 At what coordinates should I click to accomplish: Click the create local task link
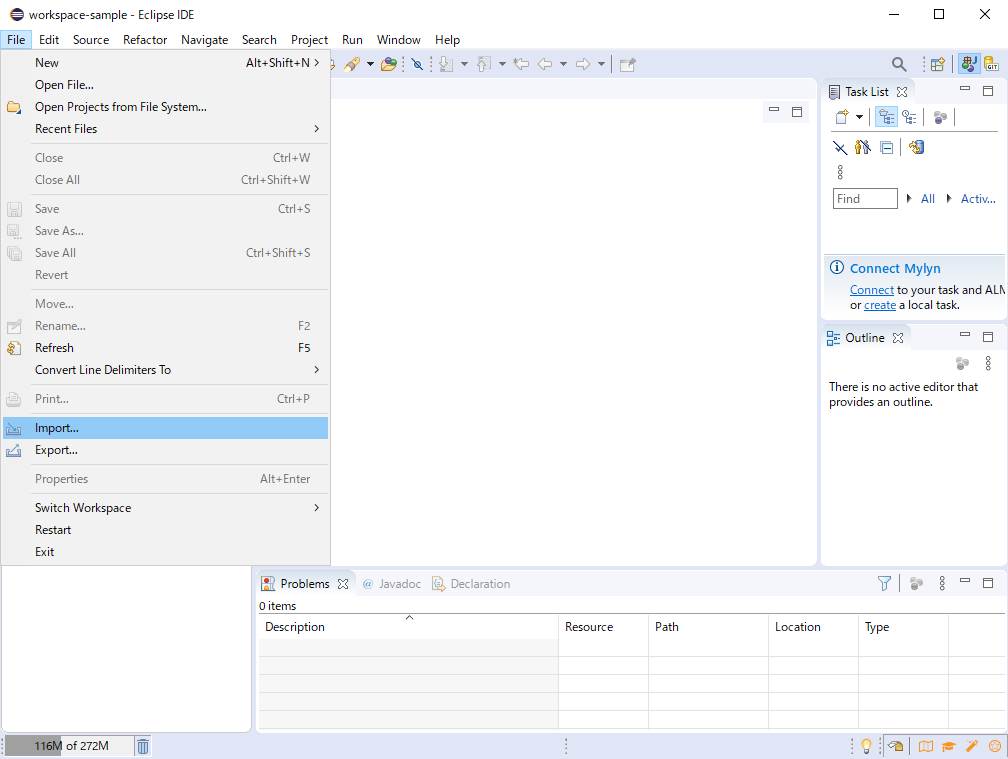880,305
